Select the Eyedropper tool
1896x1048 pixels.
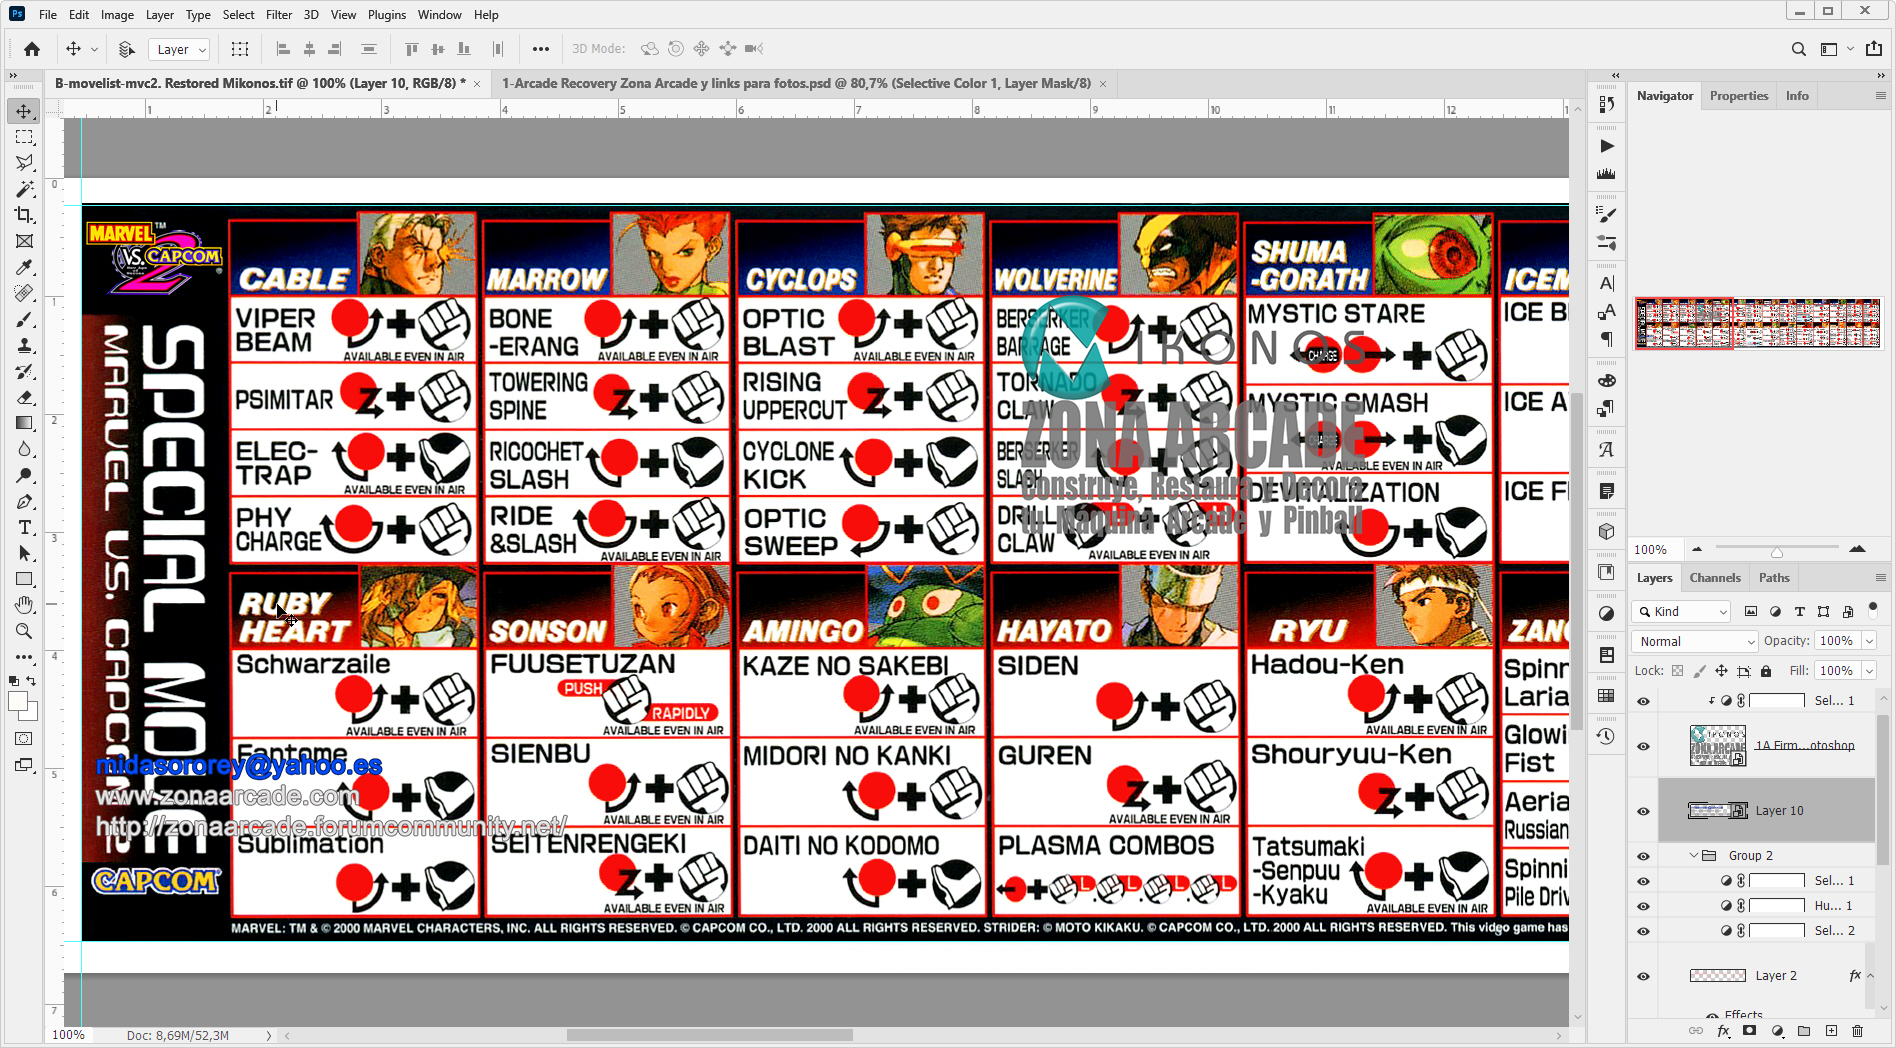[x=24, y=267]
